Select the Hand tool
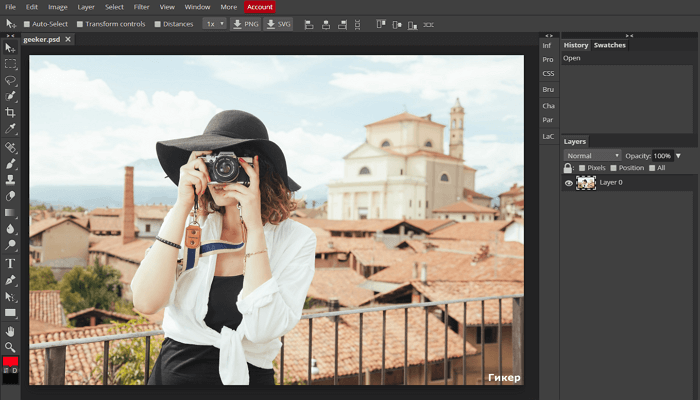Viewport: 700px width, 400px height. [x=11, y=330]
